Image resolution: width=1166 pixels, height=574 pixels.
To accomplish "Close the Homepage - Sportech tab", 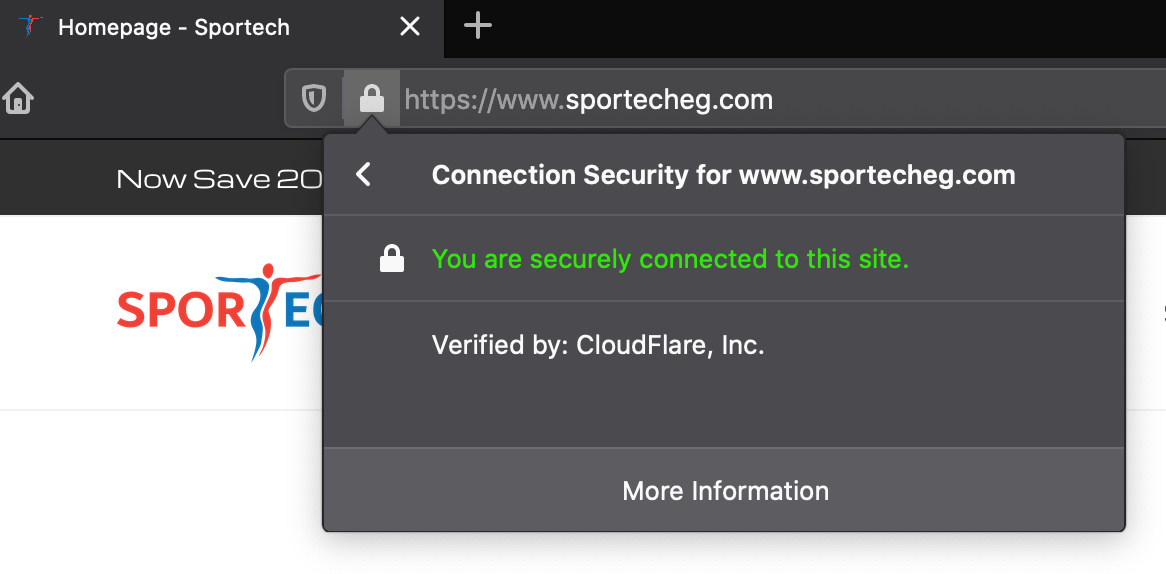I will click(x=410, y=27).
